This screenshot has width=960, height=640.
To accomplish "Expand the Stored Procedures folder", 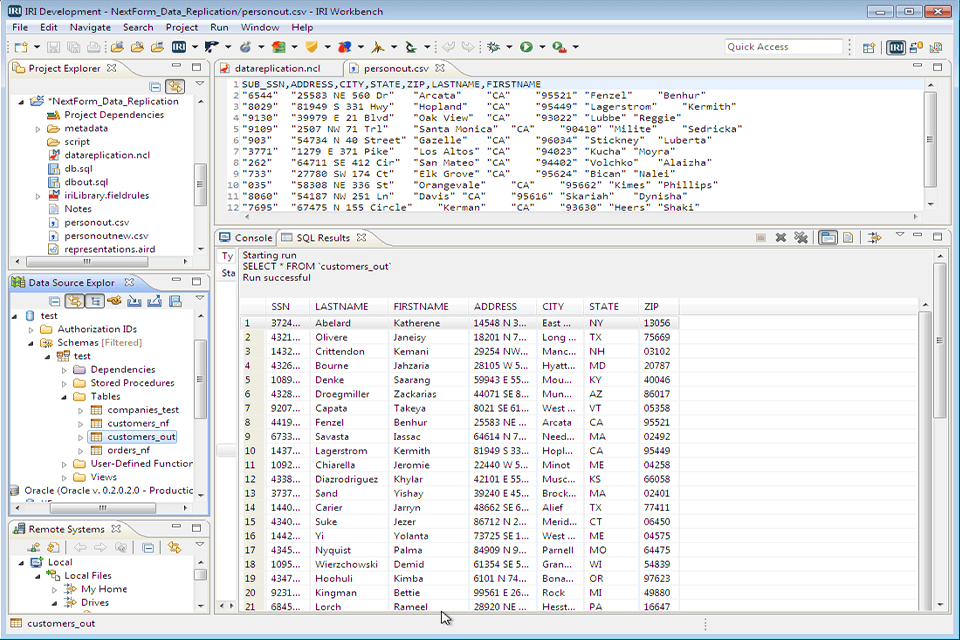I will (64, 383).
